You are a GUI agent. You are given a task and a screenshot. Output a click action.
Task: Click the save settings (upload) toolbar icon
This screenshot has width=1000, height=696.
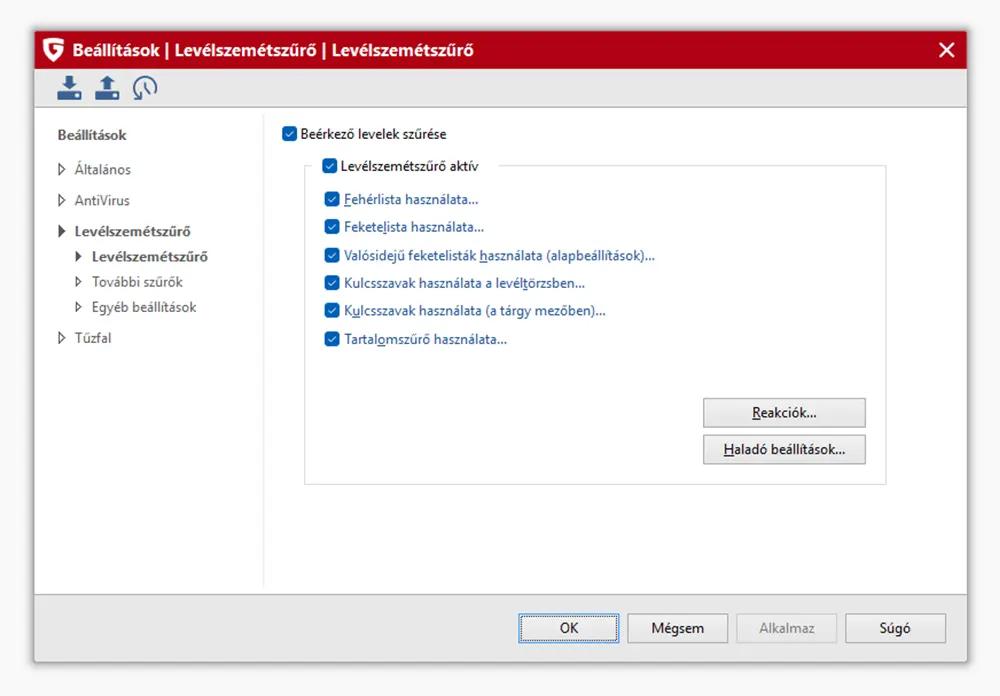pyautogui.click(x=107, y=88)
